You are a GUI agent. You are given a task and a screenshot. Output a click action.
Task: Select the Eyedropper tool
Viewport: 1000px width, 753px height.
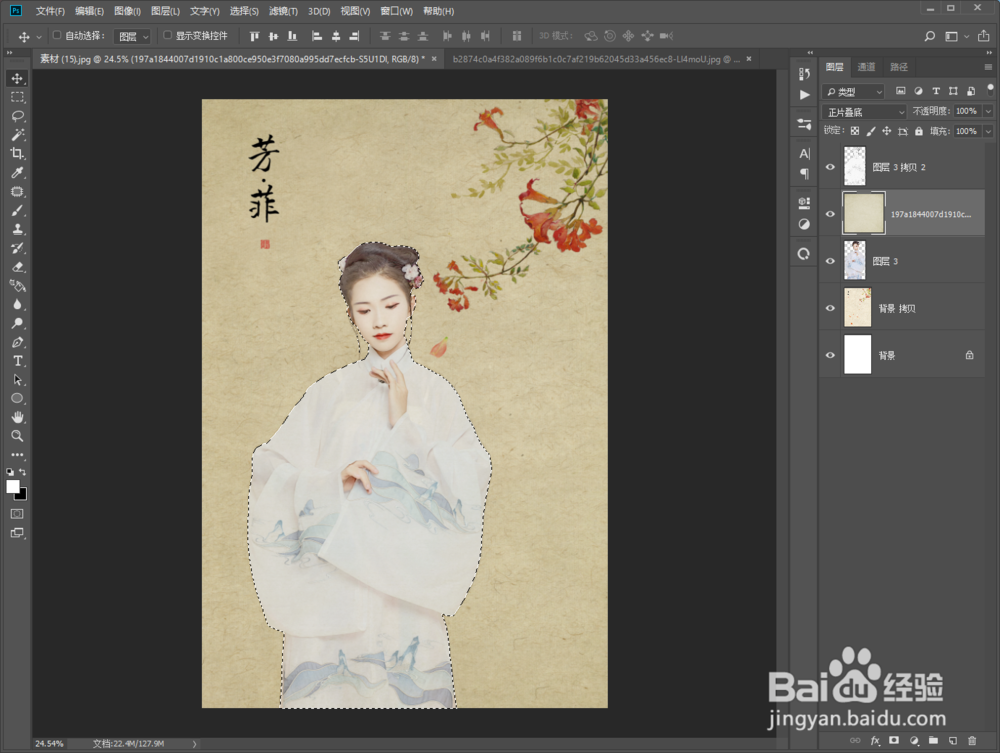point(17,173)
